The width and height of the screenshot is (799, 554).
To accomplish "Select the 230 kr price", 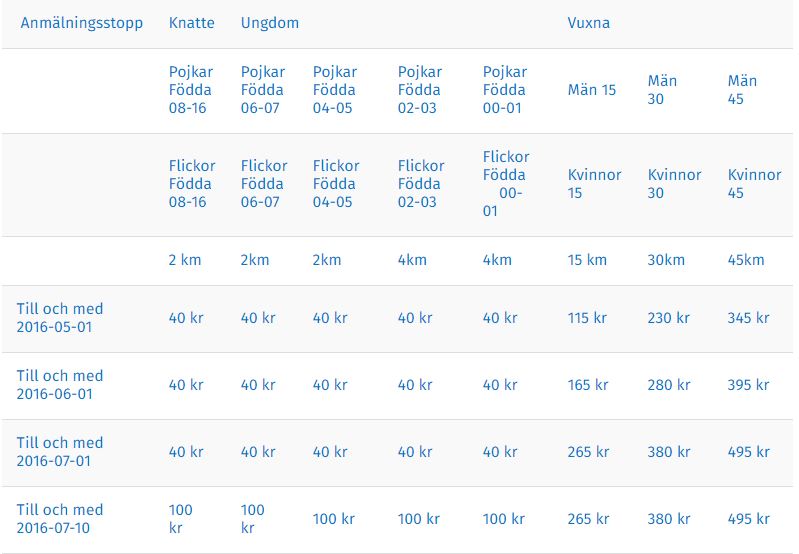I will tap(668, 319).
